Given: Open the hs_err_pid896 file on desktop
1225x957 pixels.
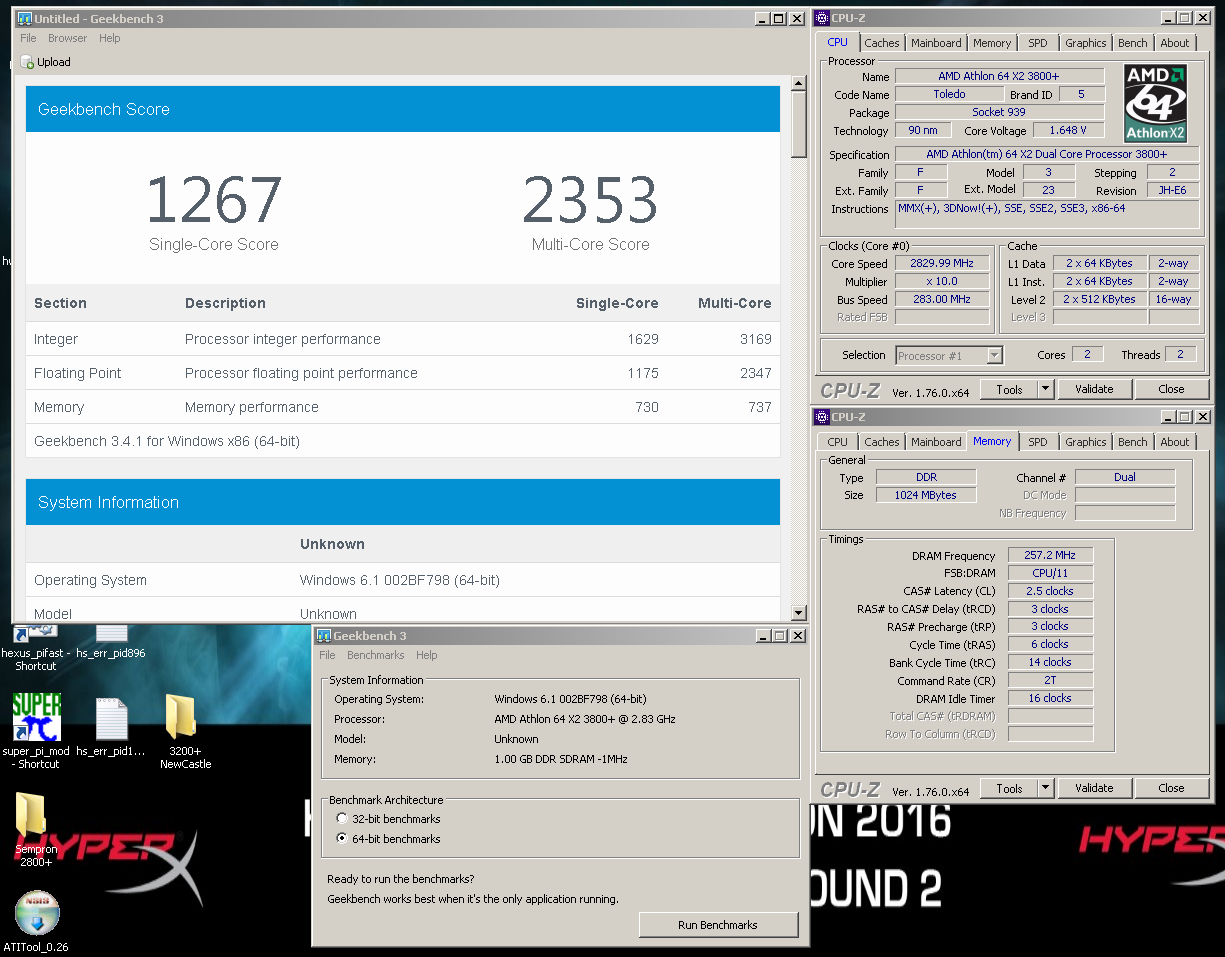Looking at the screenshot, I should pyautogui.click(x=111, y=641).
